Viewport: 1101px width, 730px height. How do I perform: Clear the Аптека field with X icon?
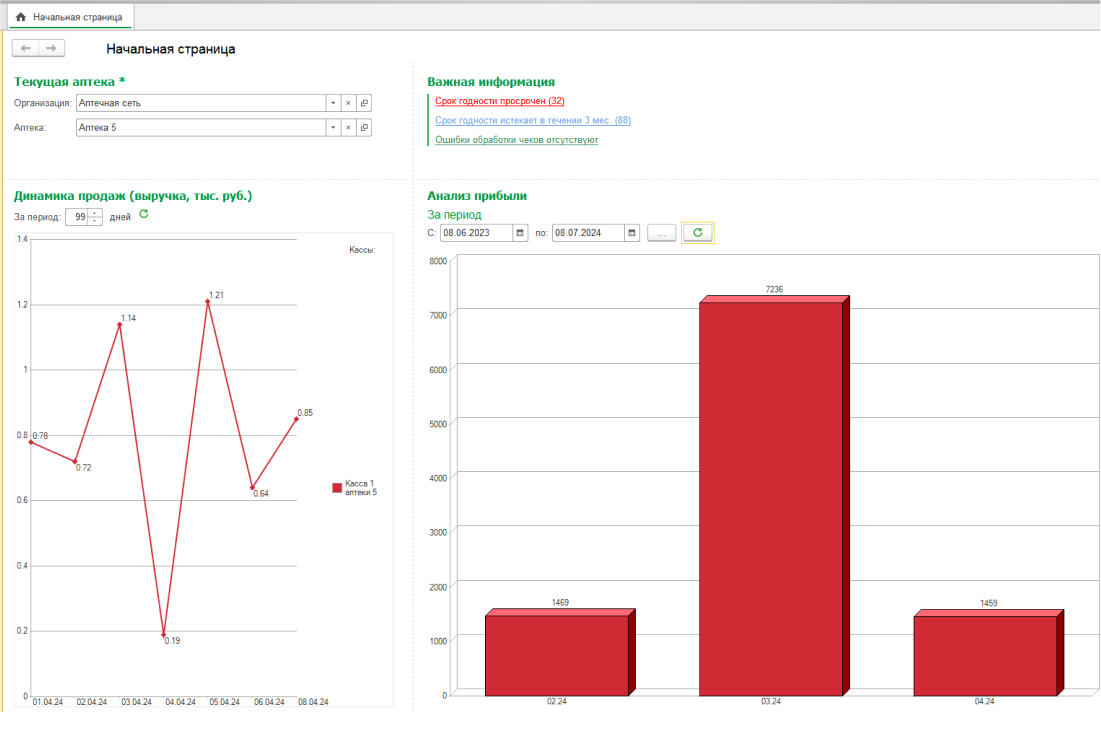348,128
